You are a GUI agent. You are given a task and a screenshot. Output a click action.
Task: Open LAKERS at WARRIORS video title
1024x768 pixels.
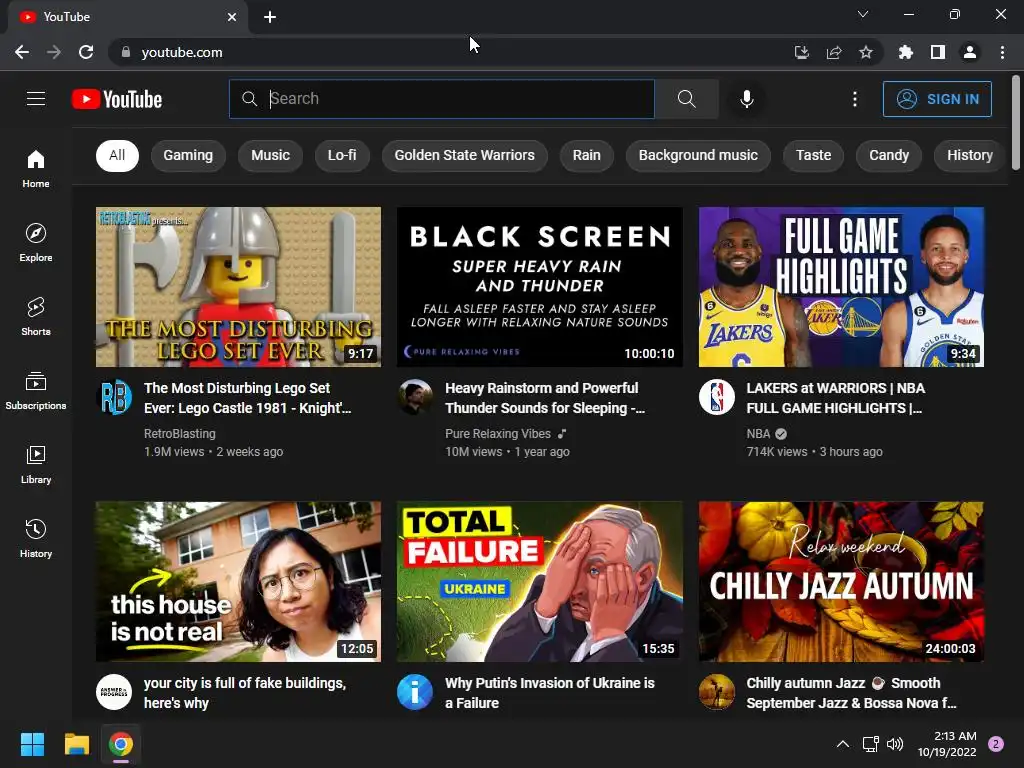(836, 398)
